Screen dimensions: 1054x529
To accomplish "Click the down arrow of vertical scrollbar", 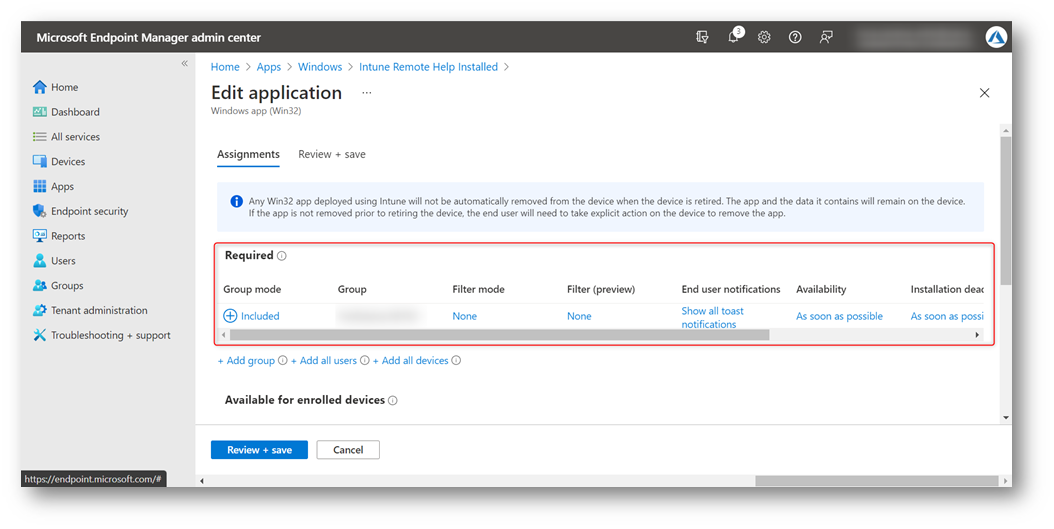I will [x=1006, y=417].
